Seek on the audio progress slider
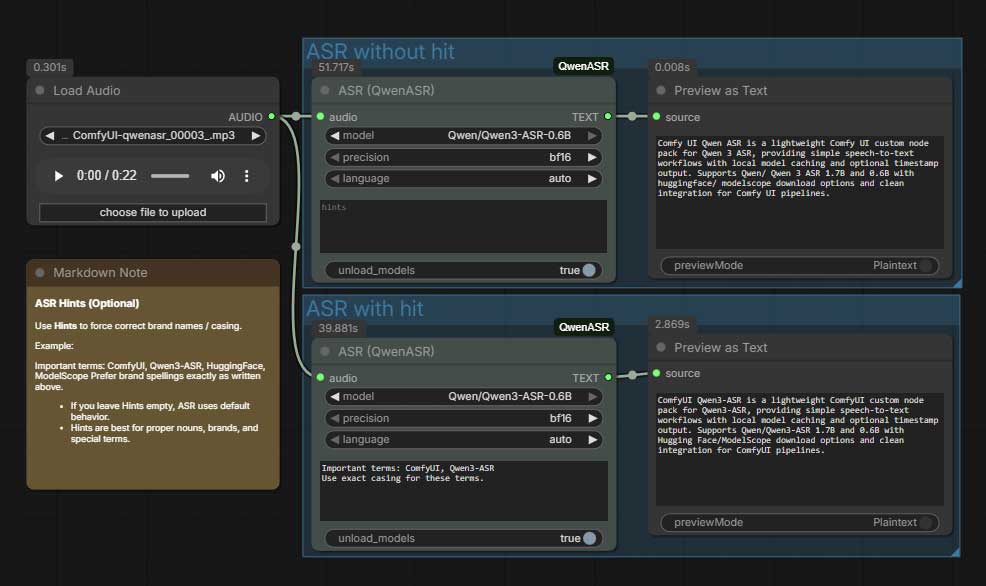 pos(170,176)
